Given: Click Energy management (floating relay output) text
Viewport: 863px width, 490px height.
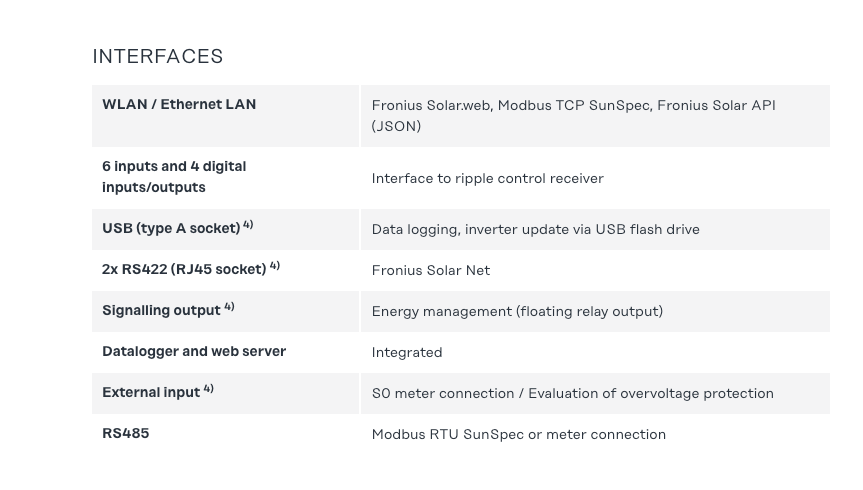Looking at the screenshot, I should [x=517, y=311].
